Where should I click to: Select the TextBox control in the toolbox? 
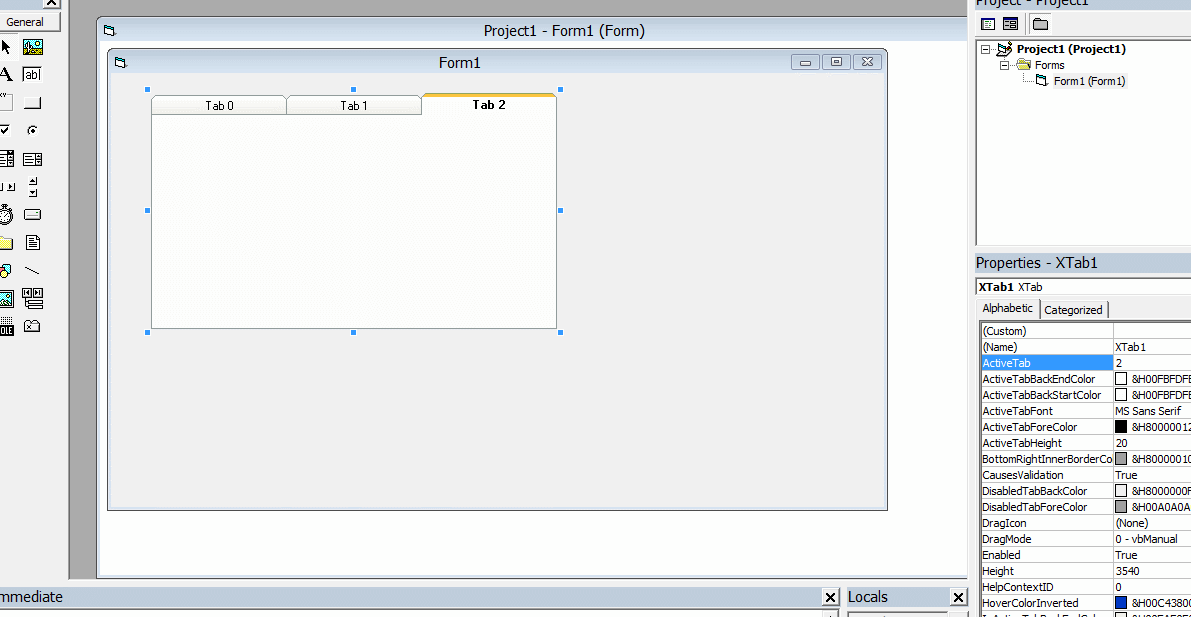point(31,75)
